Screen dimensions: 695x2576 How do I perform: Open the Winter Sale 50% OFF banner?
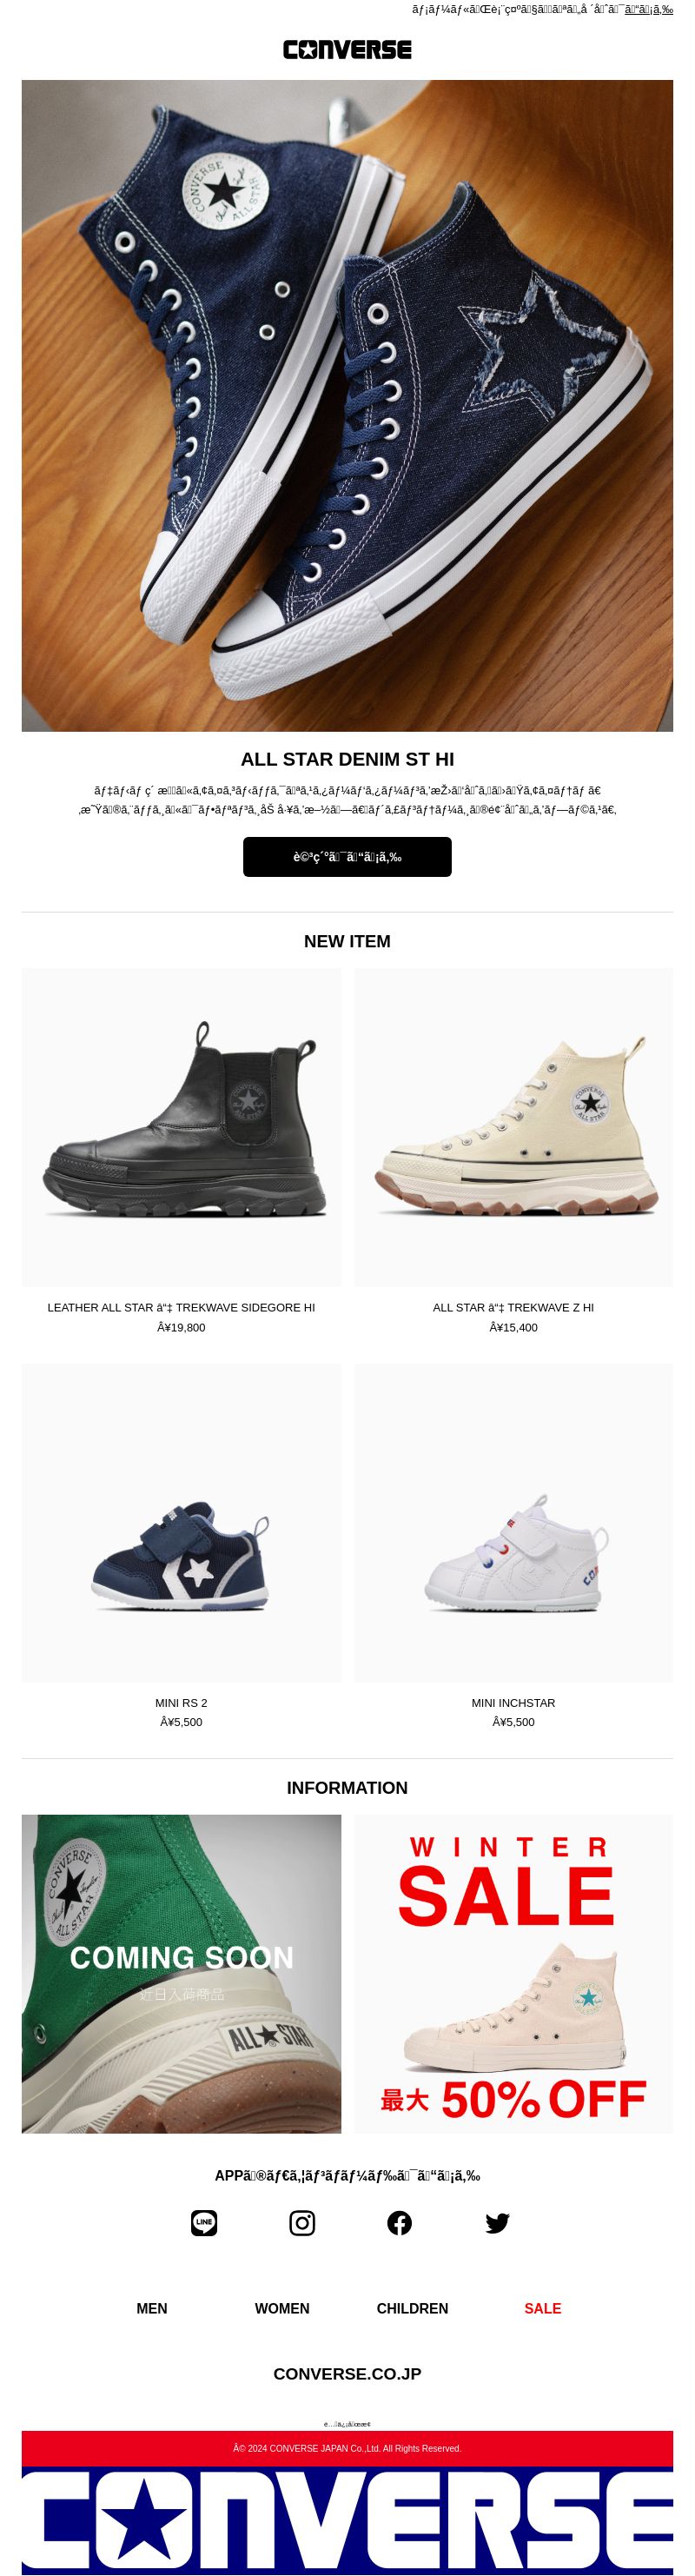[513, 1974]
